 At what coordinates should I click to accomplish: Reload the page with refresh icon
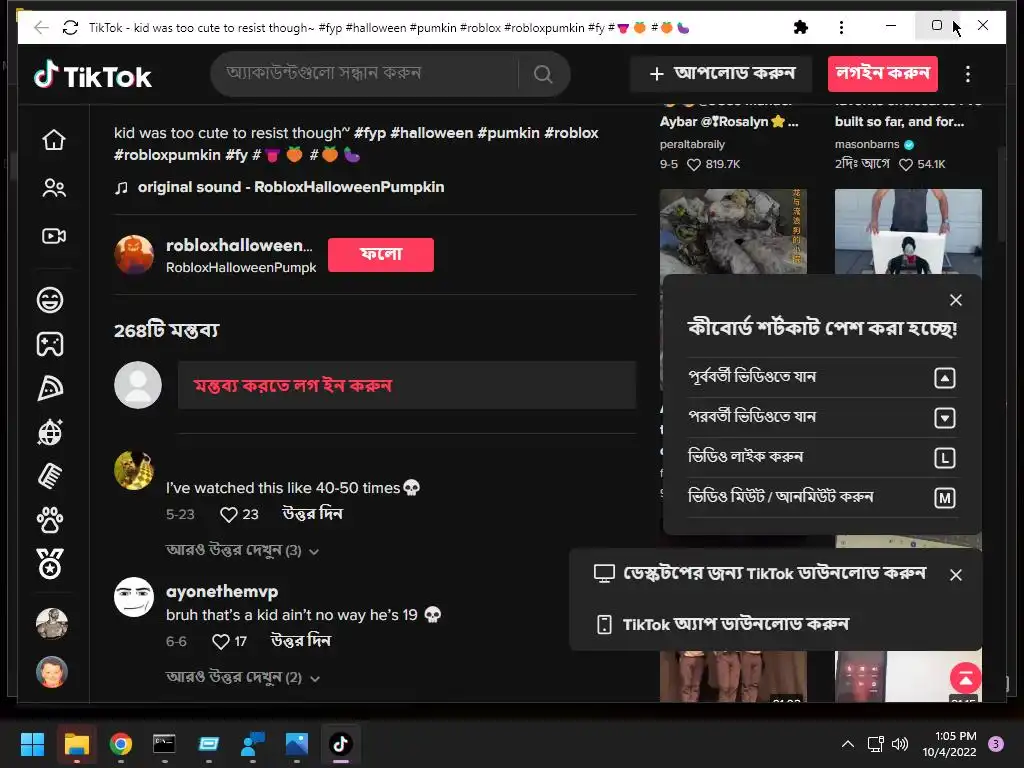[x=71, y=27]
